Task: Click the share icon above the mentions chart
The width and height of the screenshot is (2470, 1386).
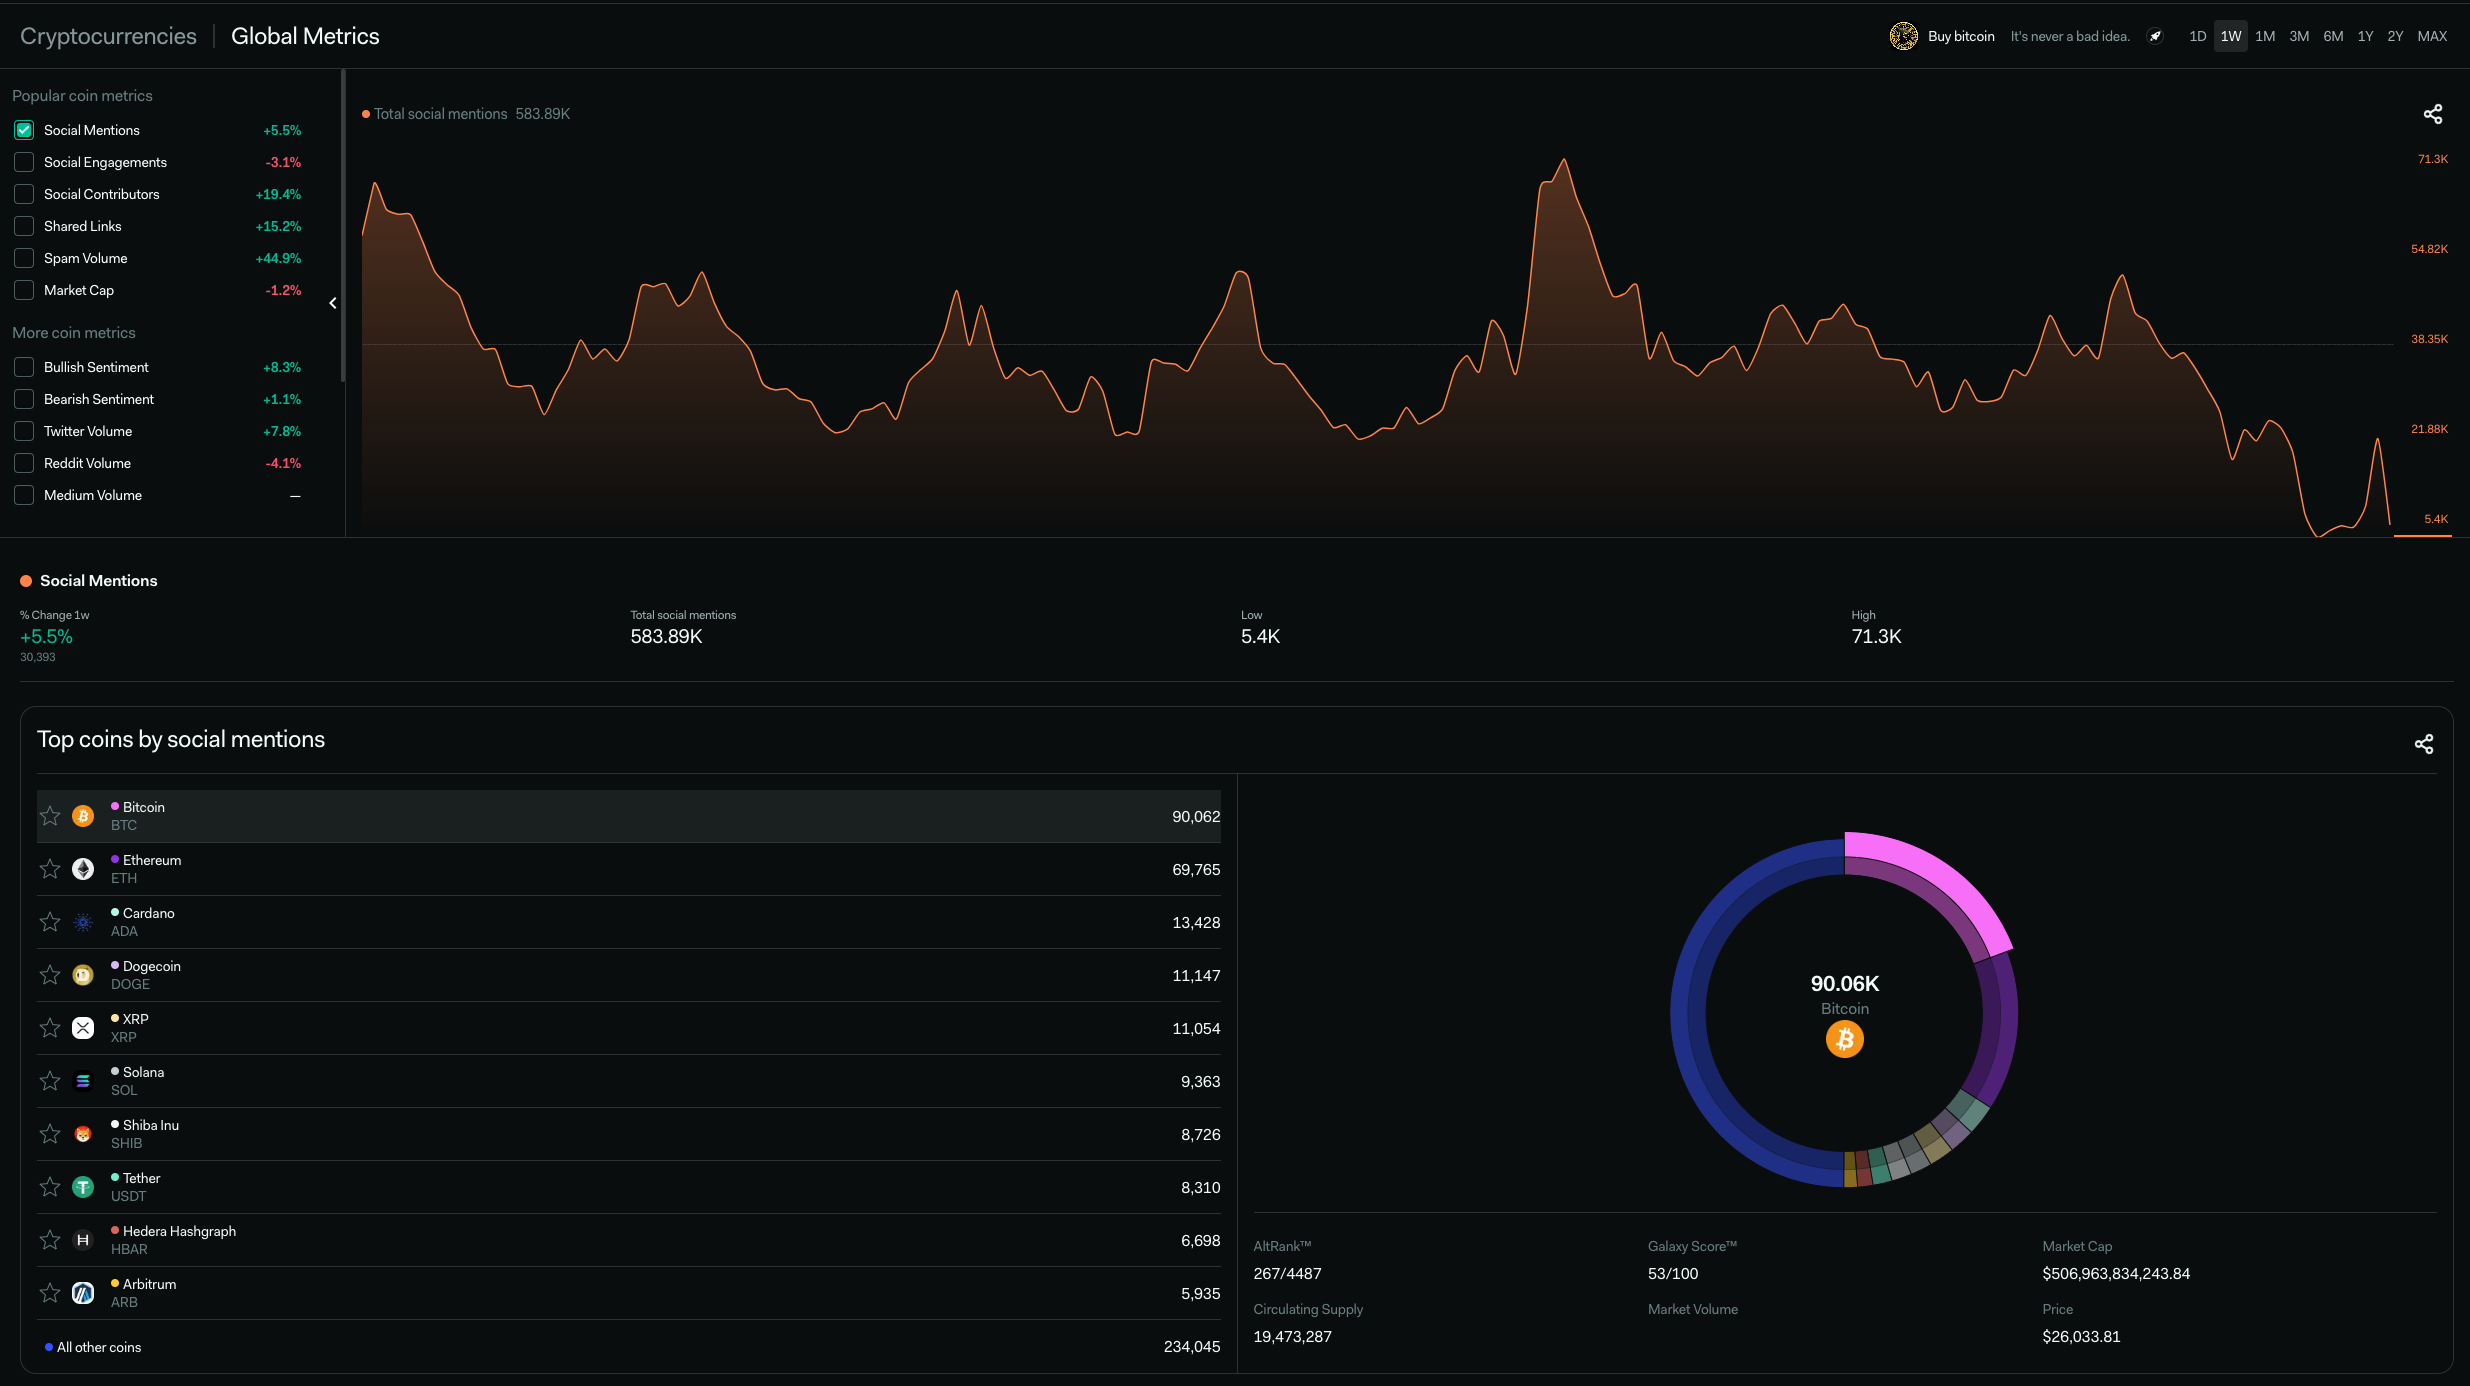Action: pos(2433,114)
